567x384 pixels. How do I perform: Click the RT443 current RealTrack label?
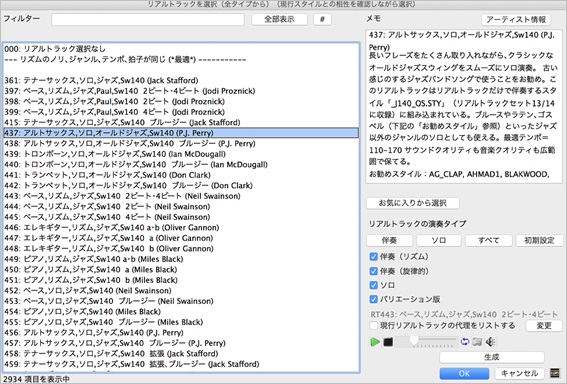click(x=464, y=314)
